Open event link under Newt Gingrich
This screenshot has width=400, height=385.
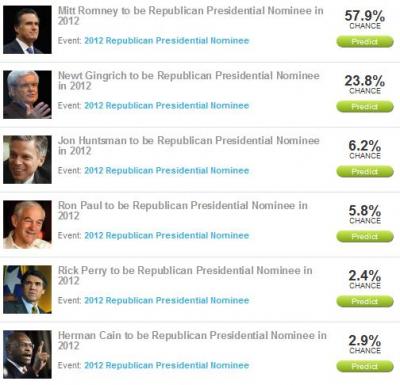tap(167, 106)
